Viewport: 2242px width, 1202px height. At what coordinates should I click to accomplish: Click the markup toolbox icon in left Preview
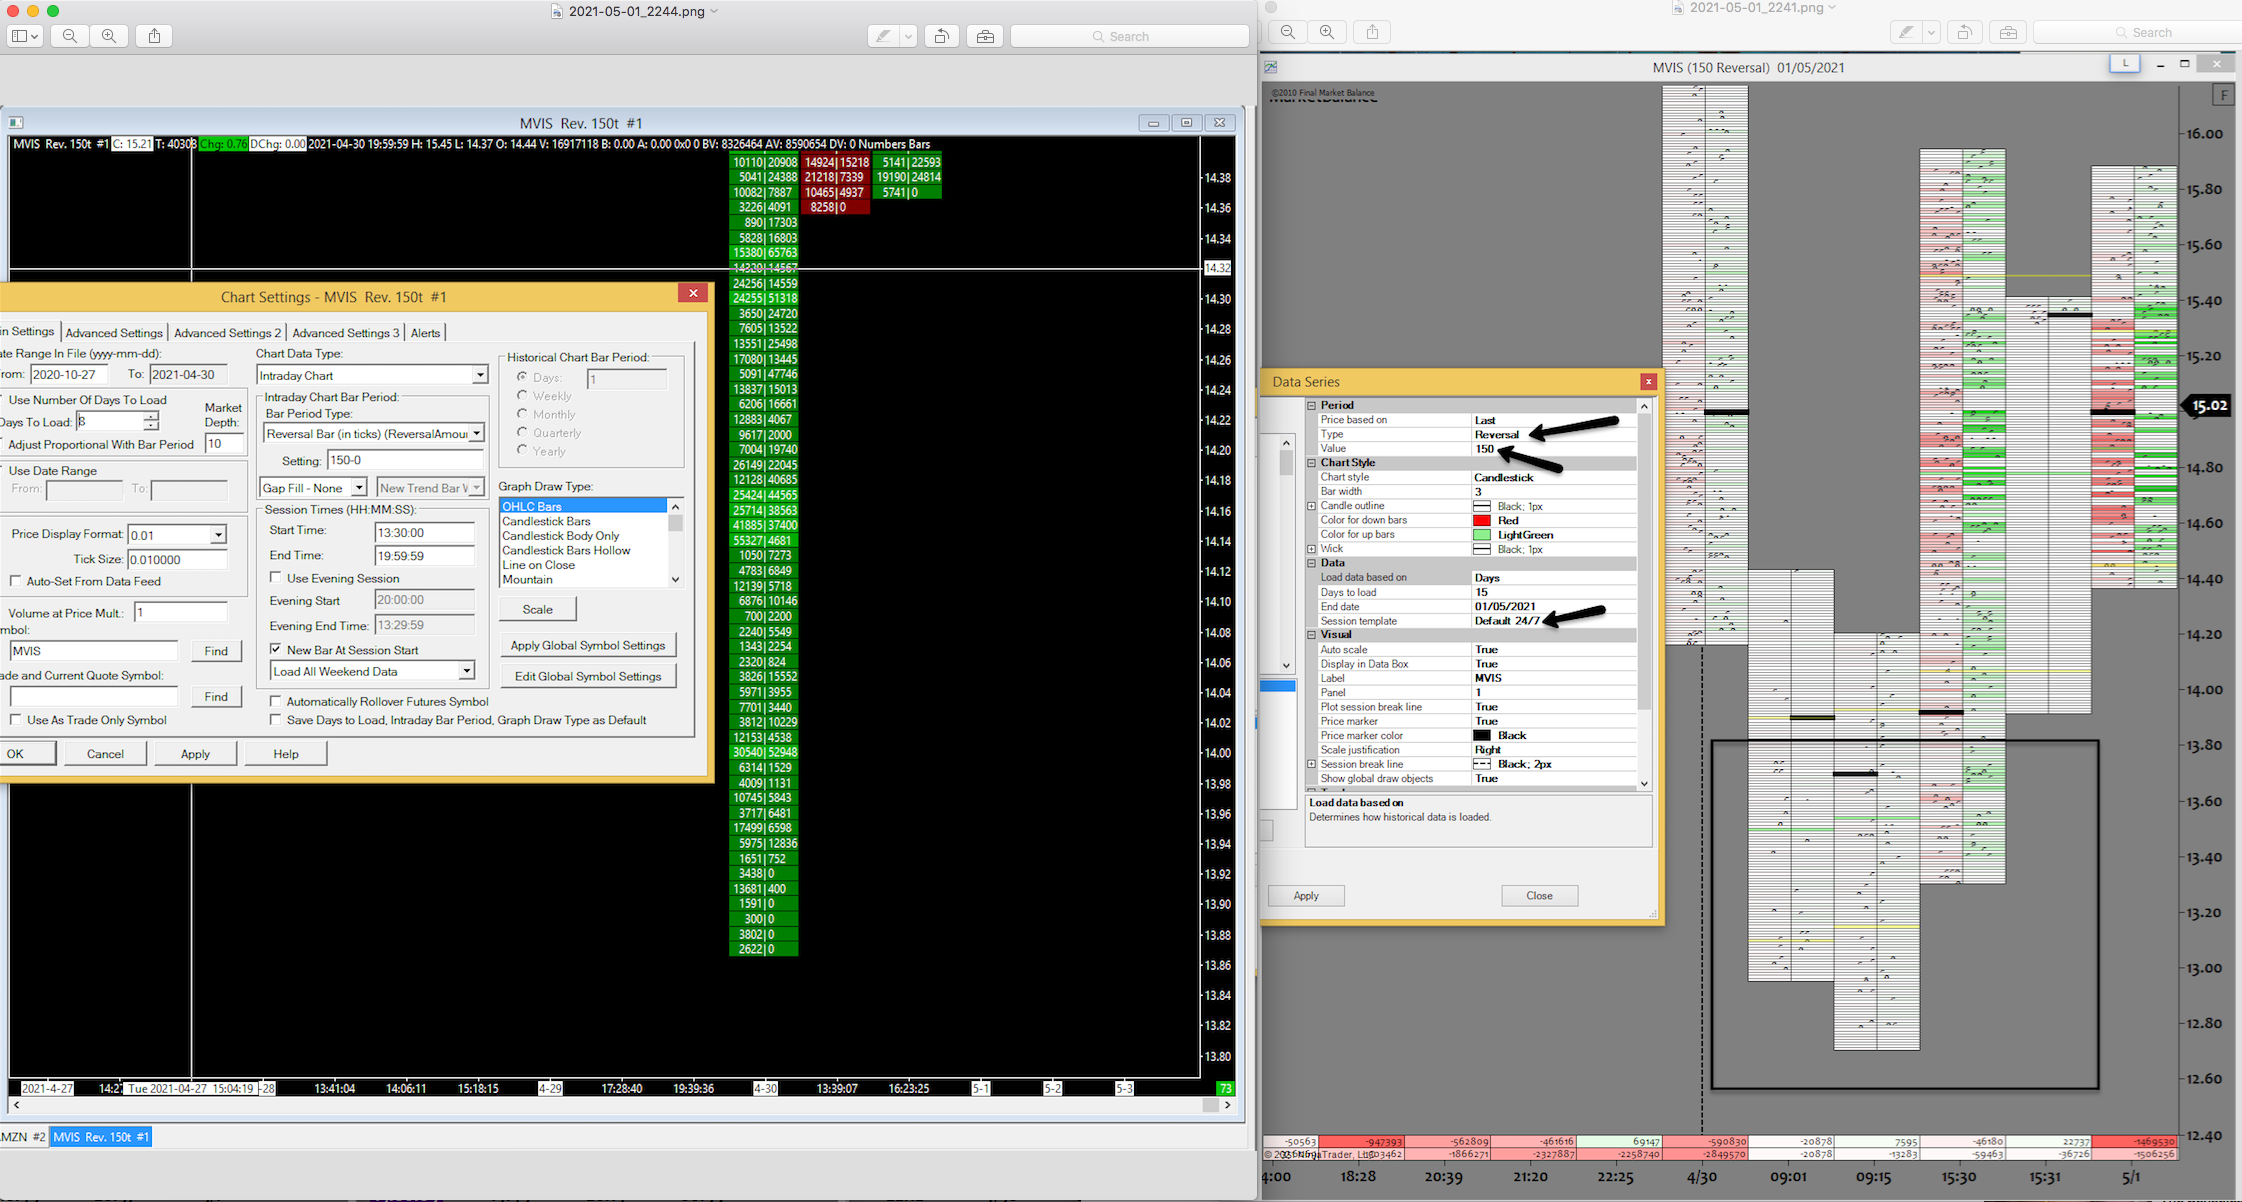(985, 36)
